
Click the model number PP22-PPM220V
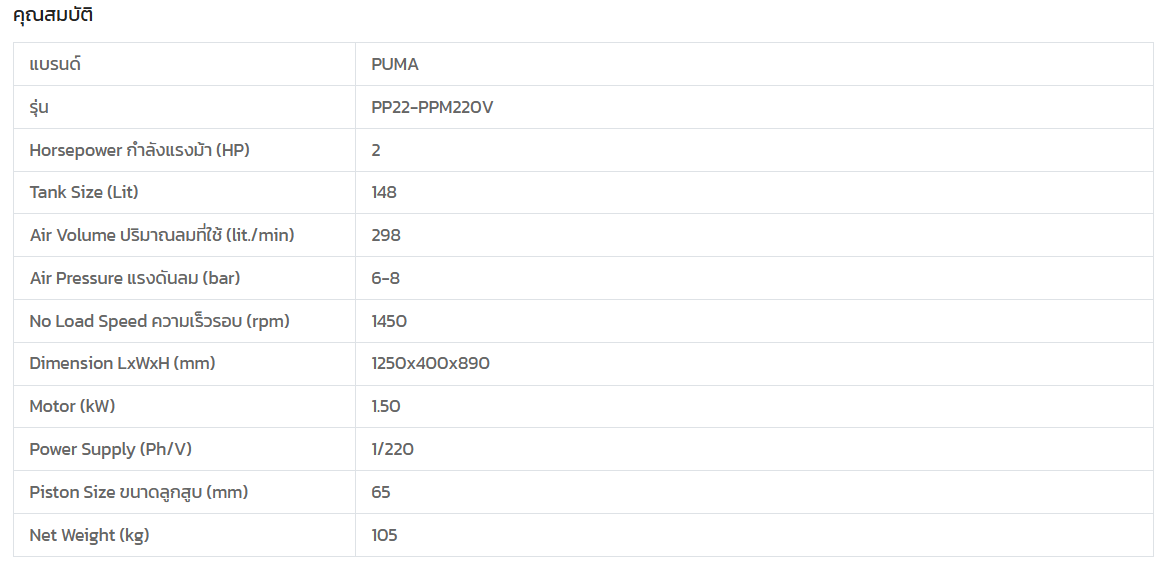click(431, 107)
